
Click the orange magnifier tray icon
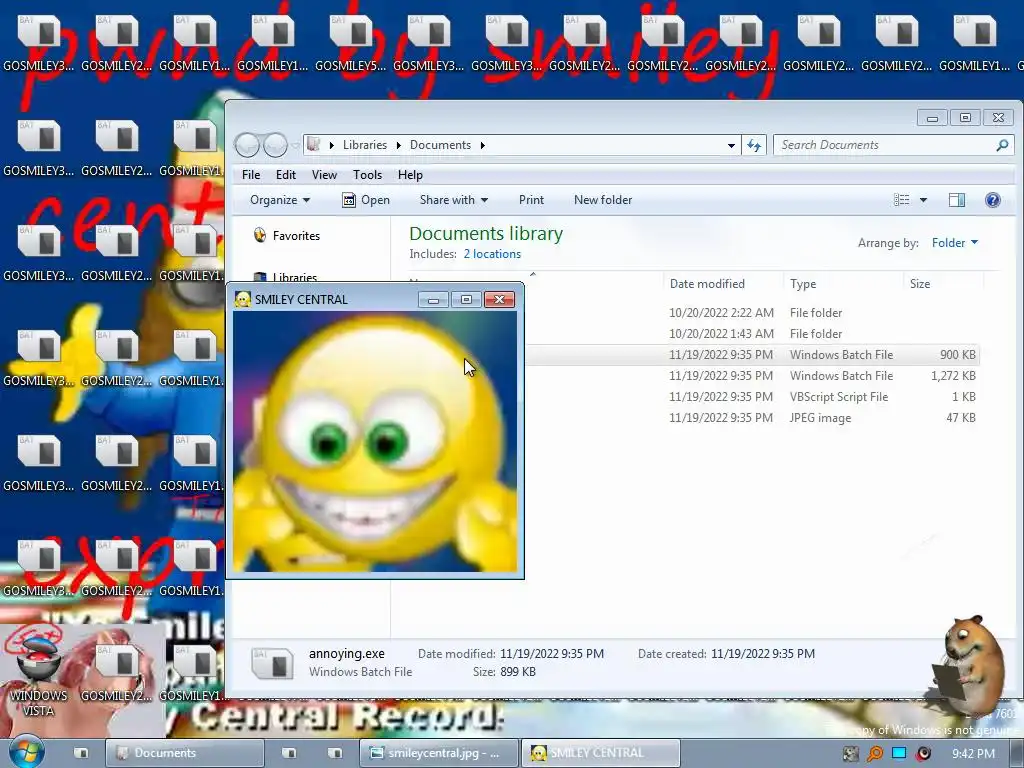(x=874, y=754)
